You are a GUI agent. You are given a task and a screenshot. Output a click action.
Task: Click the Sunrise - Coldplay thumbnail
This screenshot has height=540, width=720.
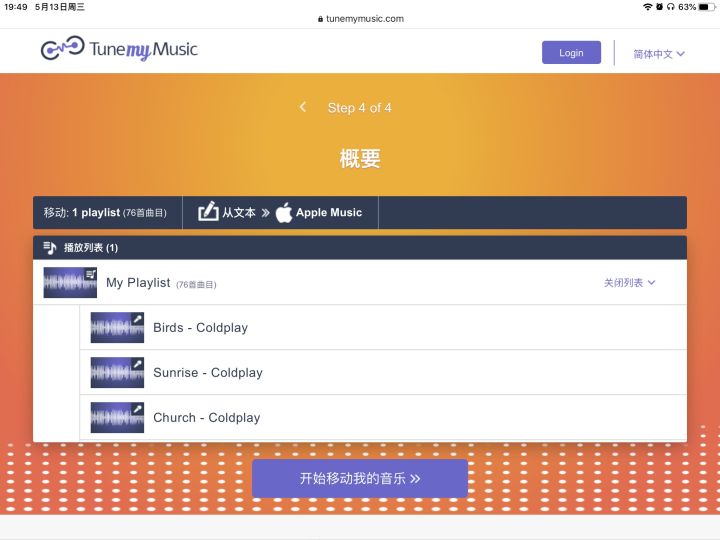click(117, 372)
